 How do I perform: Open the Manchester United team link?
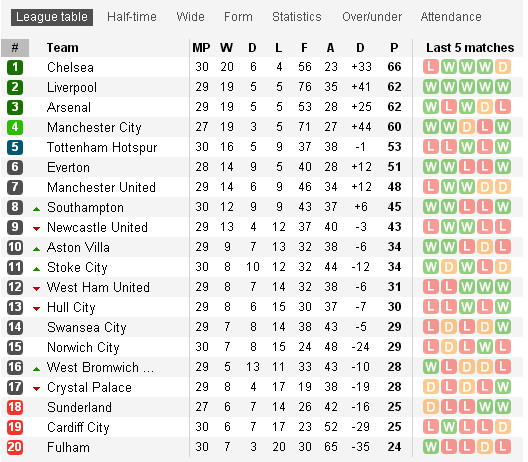[x=101, y=187]
